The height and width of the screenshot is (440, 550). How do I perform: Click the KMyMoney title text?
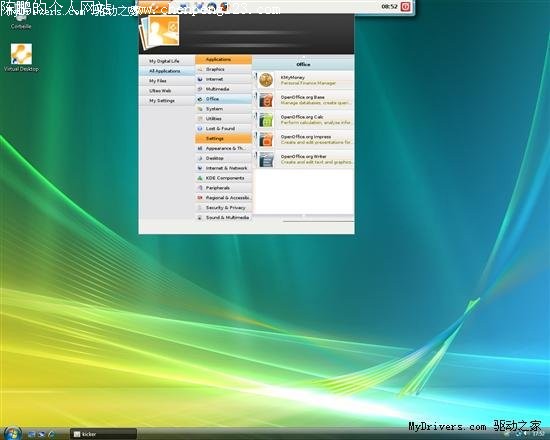(293, 77)
